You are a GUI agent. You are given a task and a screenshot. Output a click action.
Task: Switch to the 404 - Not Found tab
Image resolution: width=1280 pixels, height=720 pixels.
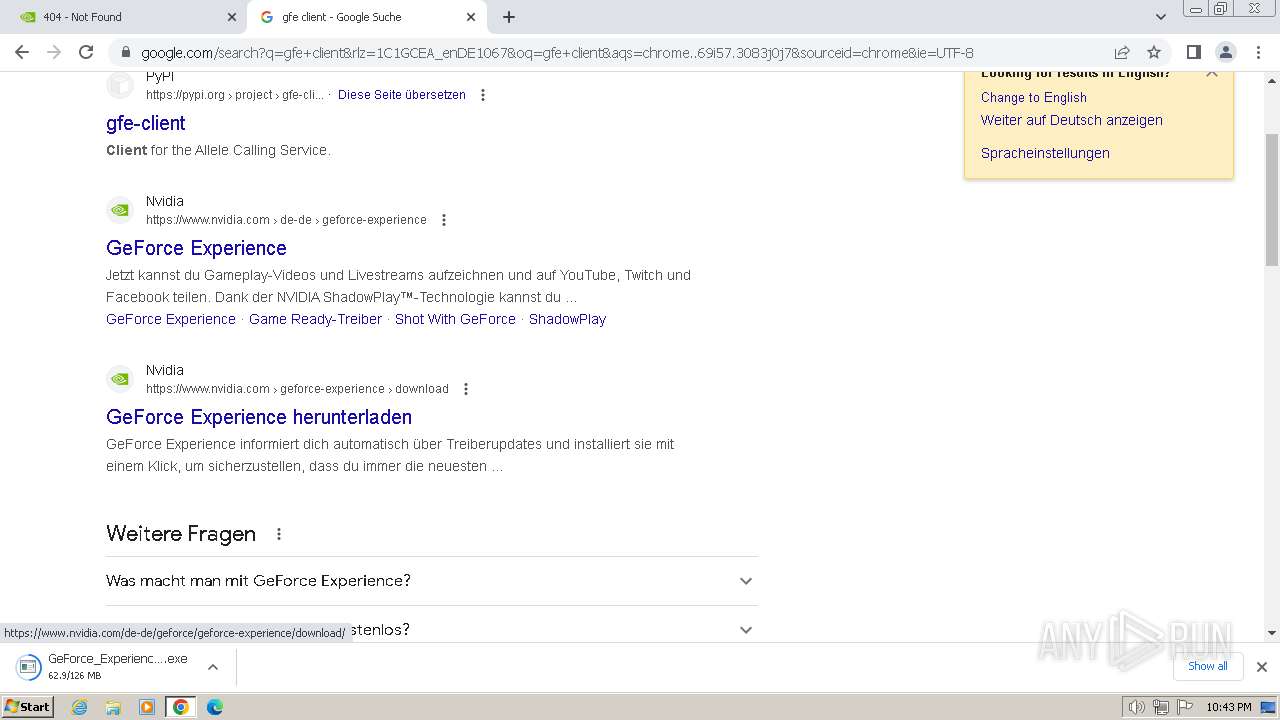click(x=125, y=17)
